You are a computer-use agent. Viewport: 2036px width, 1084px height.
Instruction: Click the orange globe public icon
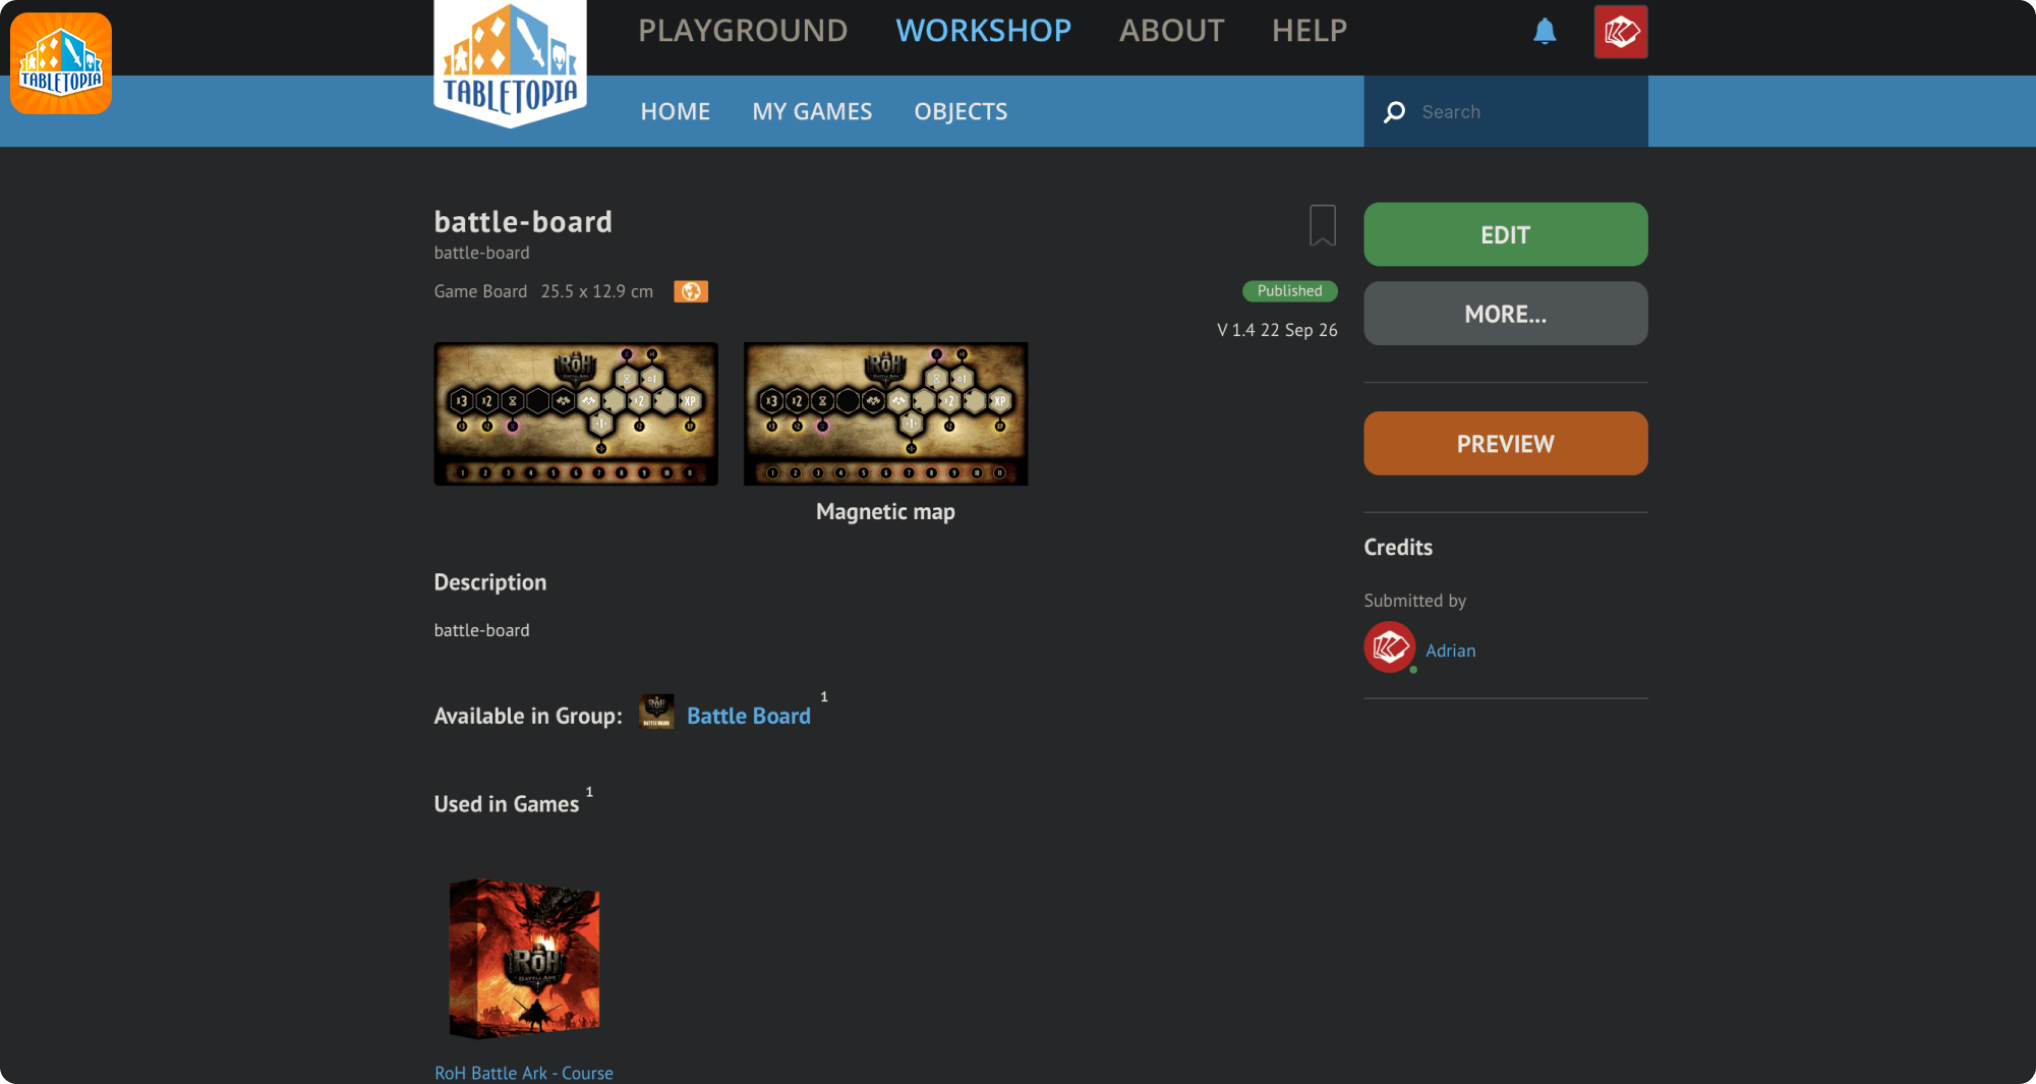[691, 291]
